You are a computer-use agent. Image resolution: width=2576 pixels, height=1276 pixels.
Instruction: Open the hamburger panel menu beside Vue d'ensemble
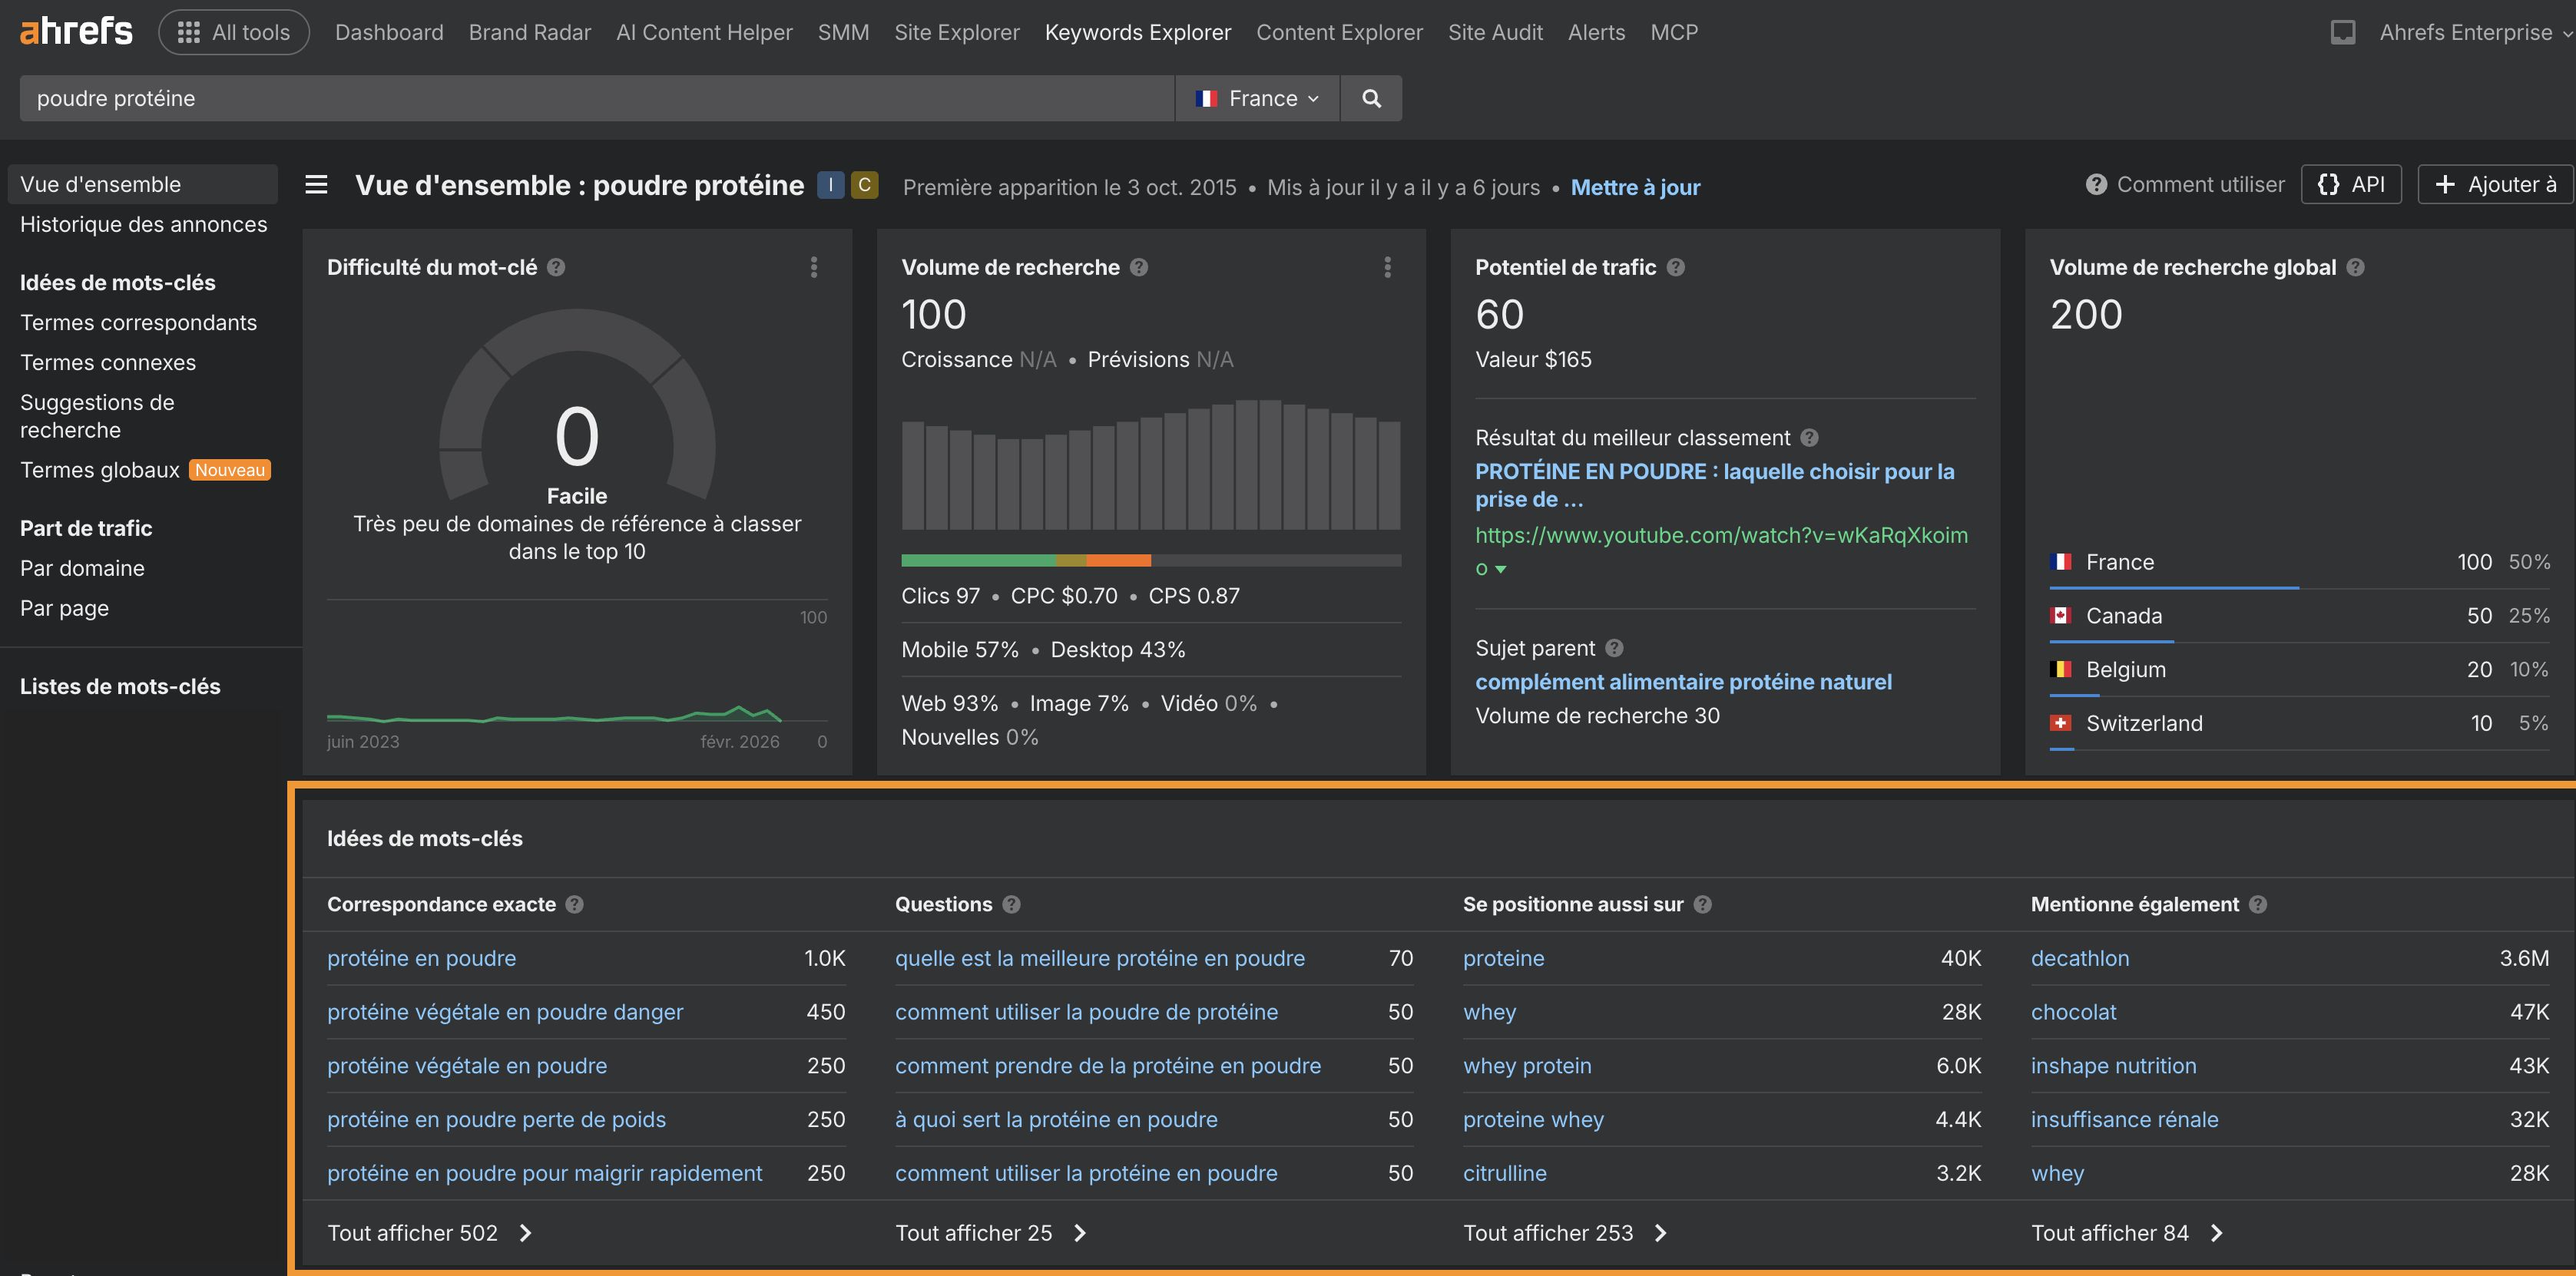(315, 184)
